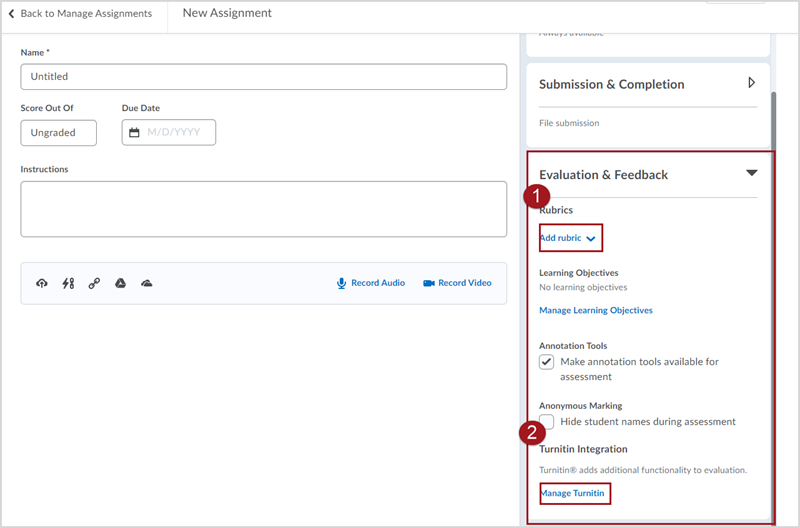Click the File submission summary text
This screenshot has width=800, height=528.
tap(569, 123)
